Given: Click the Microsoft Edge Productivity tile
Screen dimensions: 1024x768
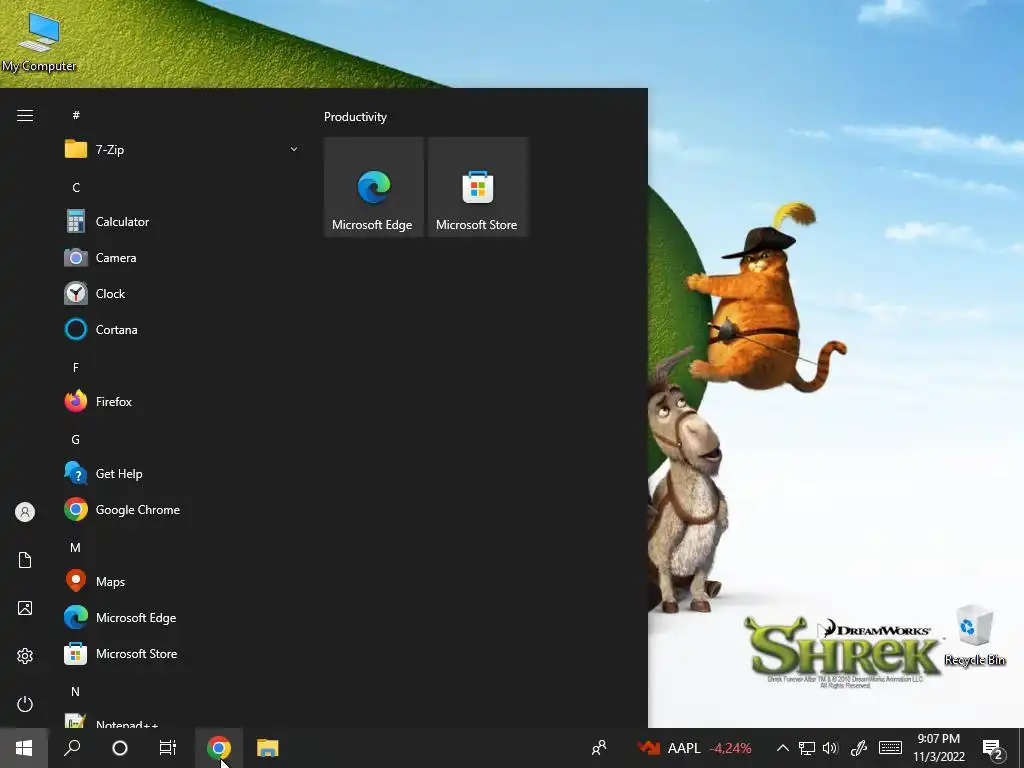Looking at the screenshot, I should click(x=374, y=187).
